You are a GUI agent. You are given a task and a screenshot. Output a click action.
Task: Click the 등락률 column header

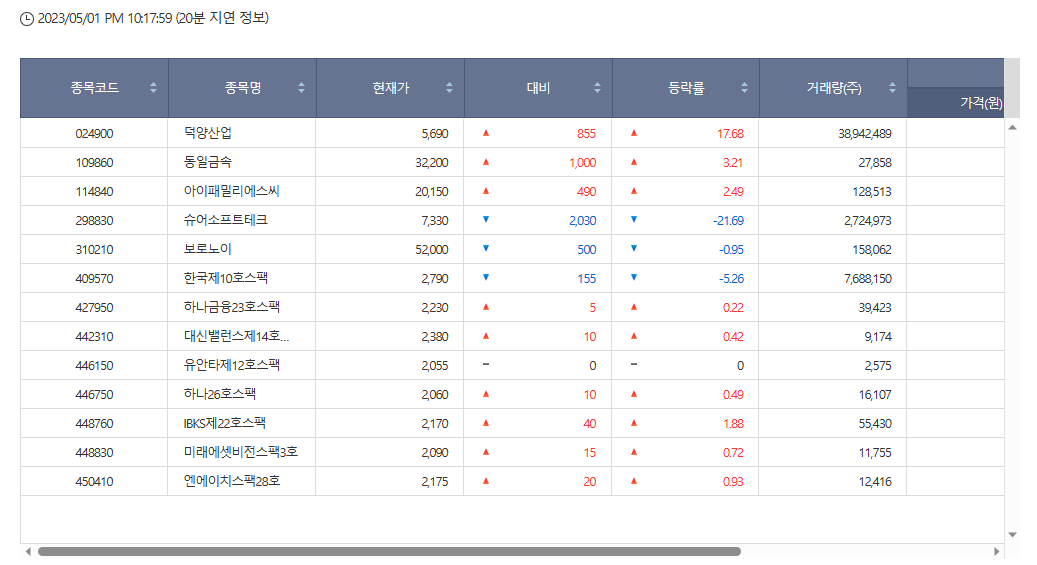tap(686, 88)
